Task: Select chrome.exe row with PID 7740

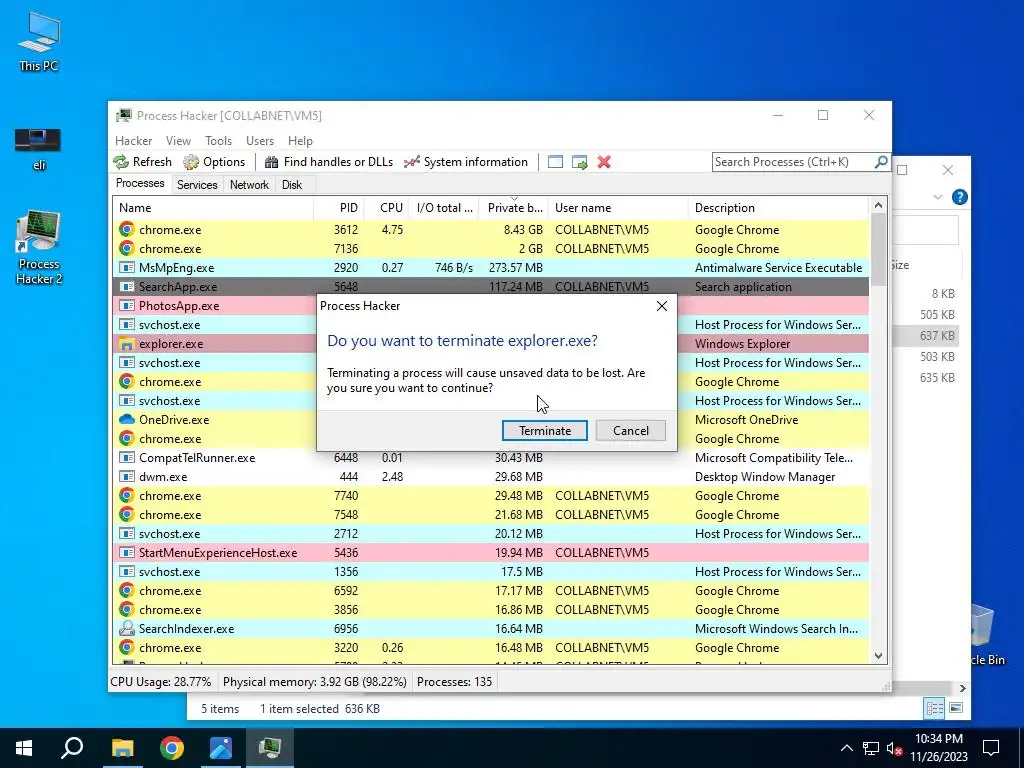Action: [x=491, y=496]
